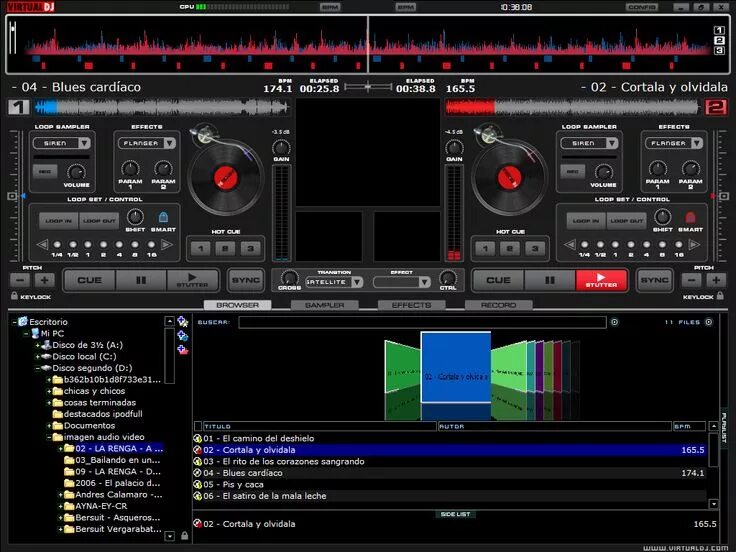This screenshot has width=736, height=552.
Task: Click the middle blue browser sidebar folder icon
Action: pyautogui.click(x=183, y=336)
